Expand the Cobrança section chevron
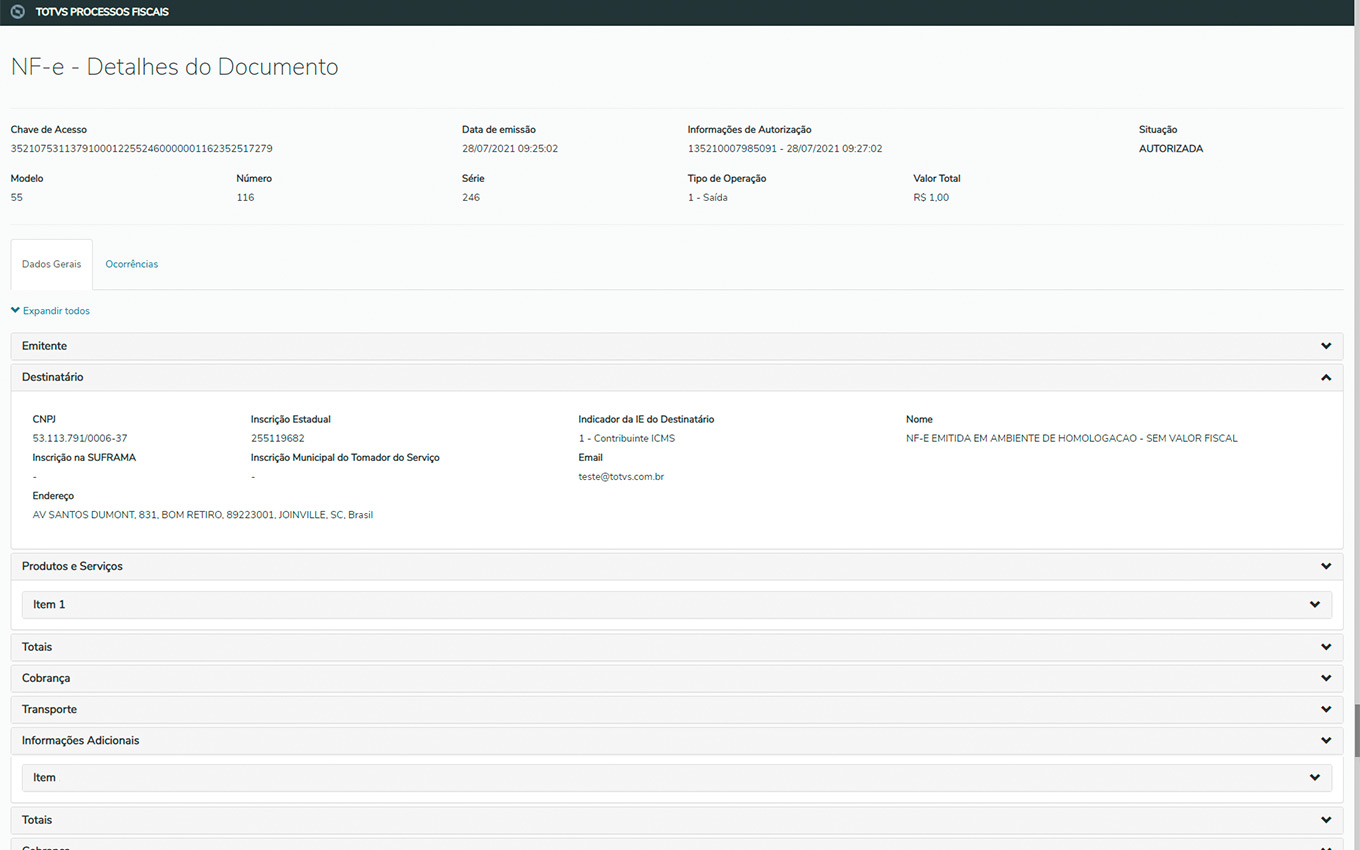1360x850 pixels. point(1326,678)
